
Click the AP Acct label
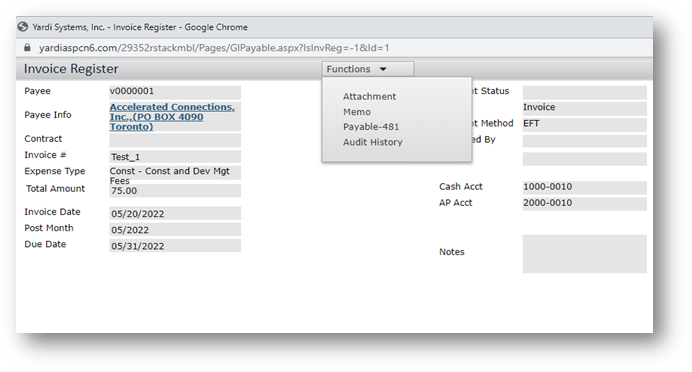point(455,203)
